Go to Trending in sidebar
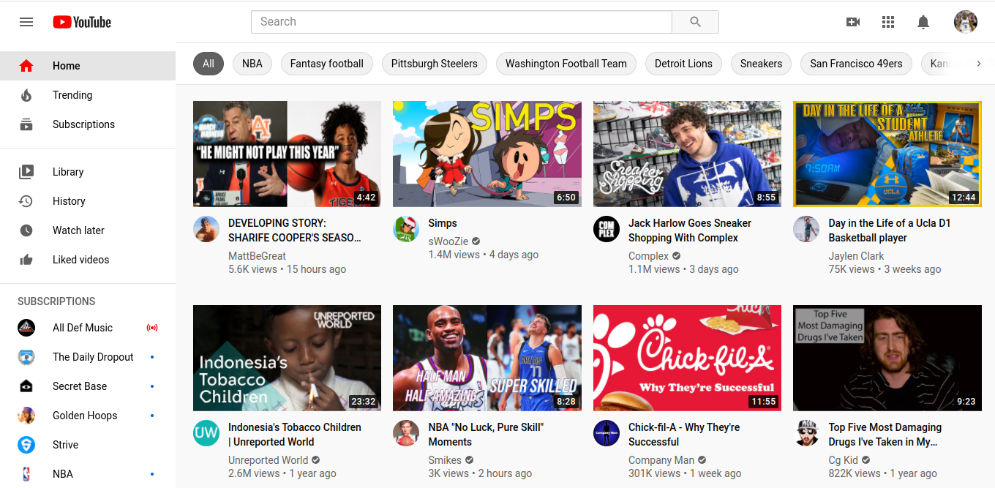The height and width of the screenshot is (488, 995). [x=72, y=95]
